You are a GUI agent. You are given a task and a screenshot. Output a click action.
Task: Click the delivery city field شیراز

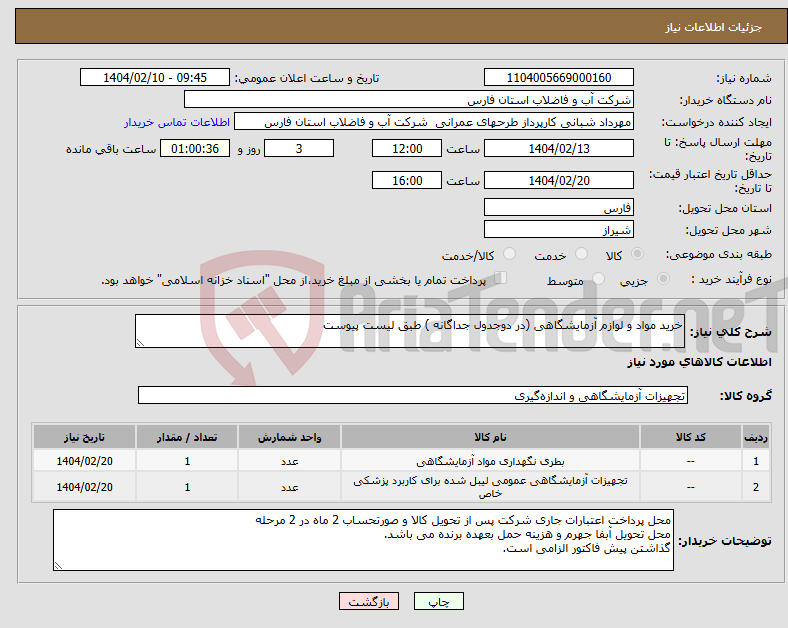pos(558,229)
